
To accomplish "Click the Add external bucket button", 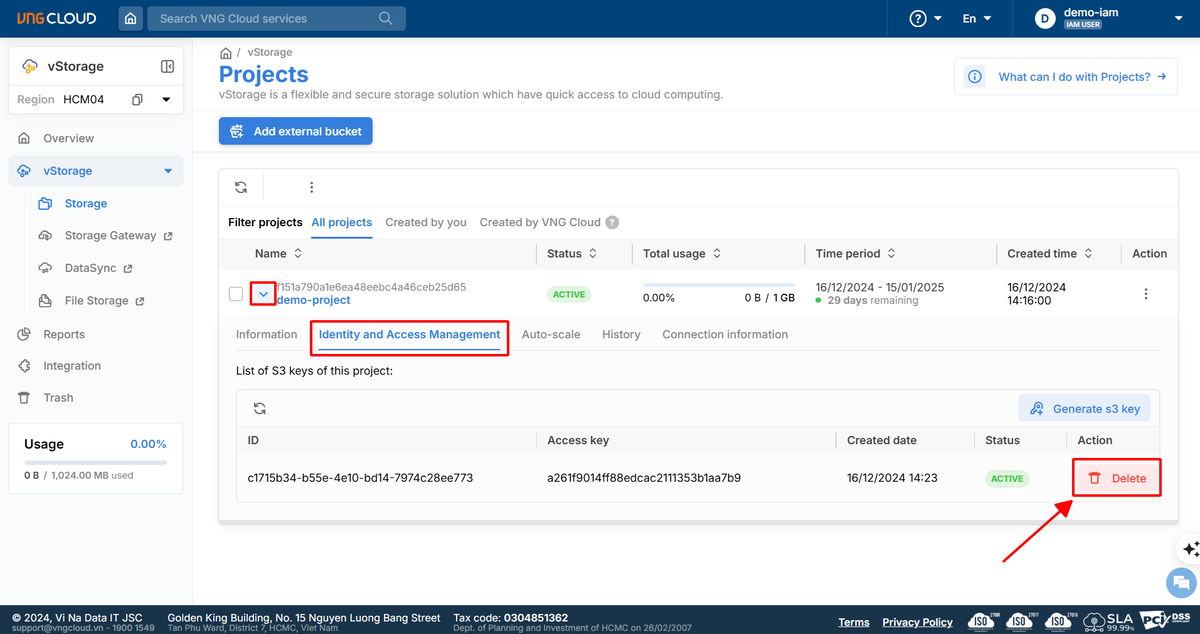I will pos(296,131).
